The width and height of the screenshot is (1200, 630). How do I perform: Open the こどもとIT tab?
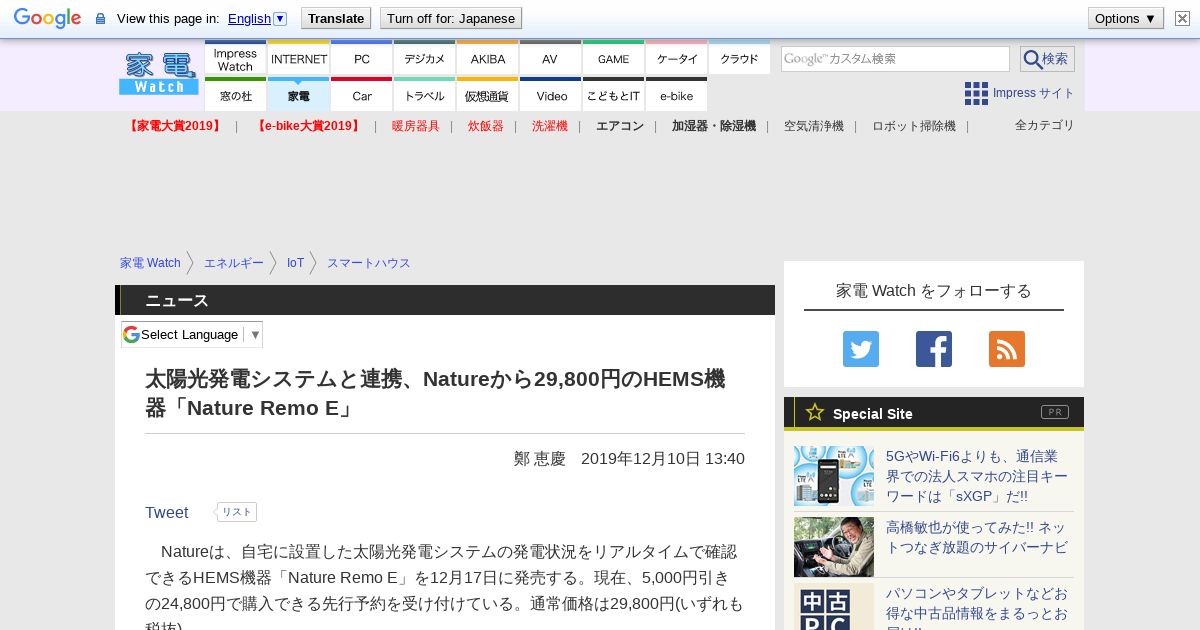(x=613, y=96)
